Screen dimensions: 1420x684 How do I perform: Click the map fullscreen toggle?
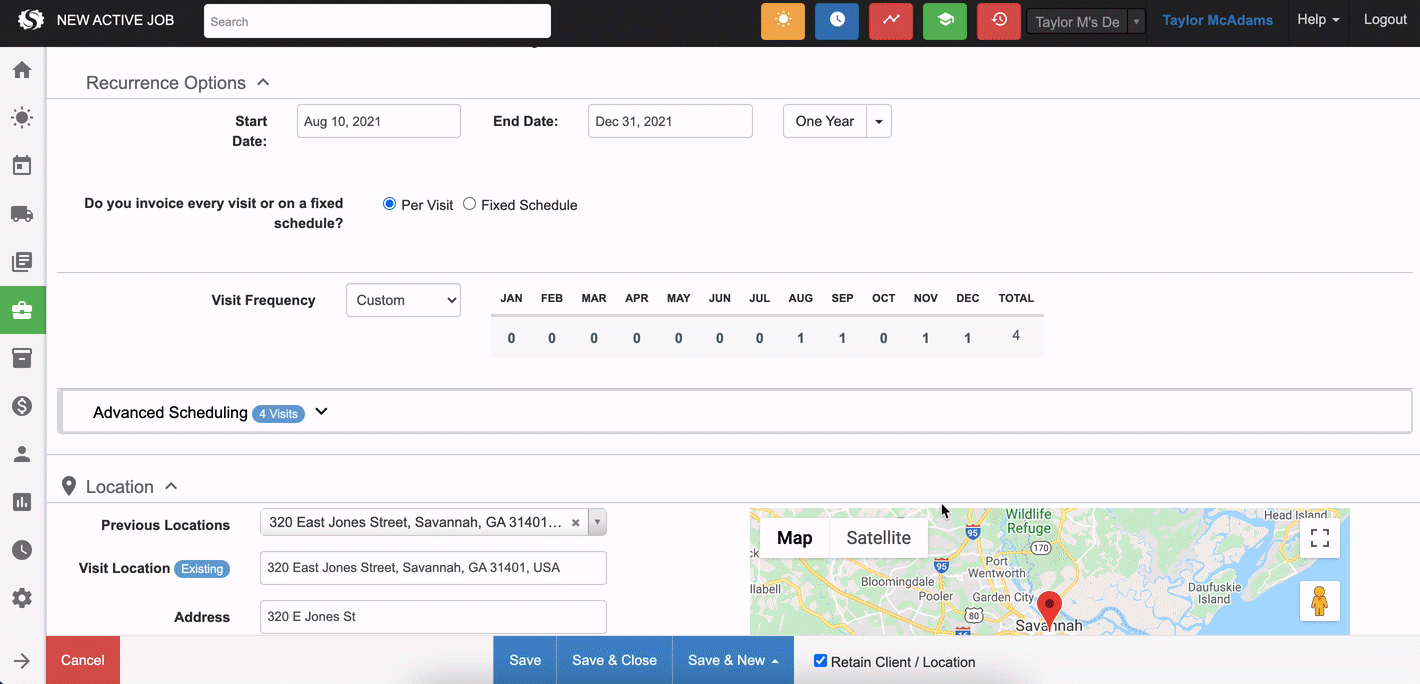pyautogui.click(x=1319, y=538)
